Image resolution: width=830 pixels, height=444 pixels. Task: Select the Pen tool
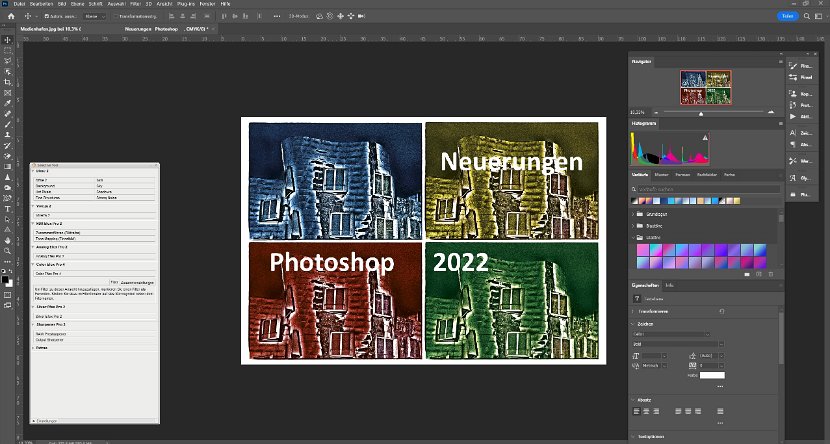point(7,198)
